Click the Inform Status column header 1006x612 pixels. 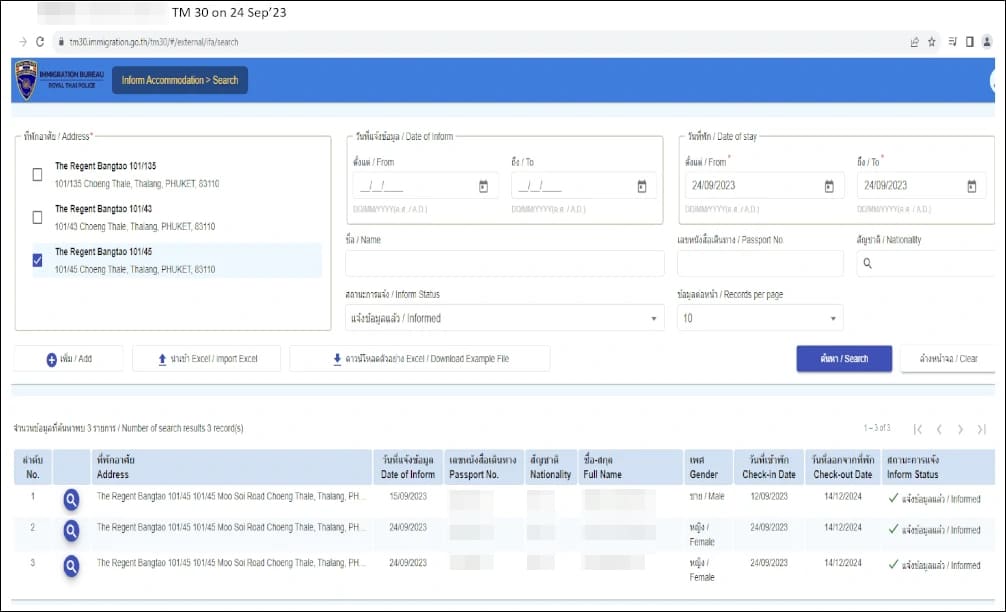939,467
